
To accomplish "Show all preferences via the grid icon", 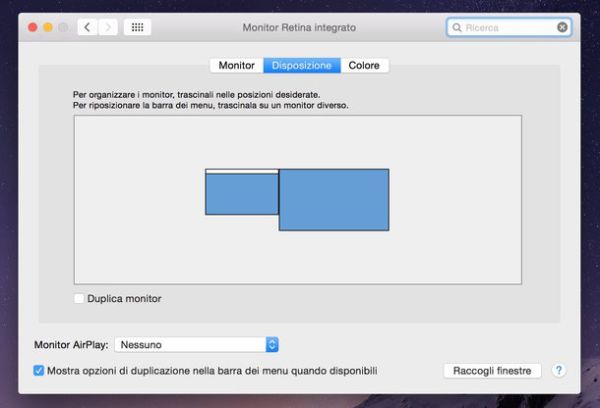I will [x=137, y=27].
